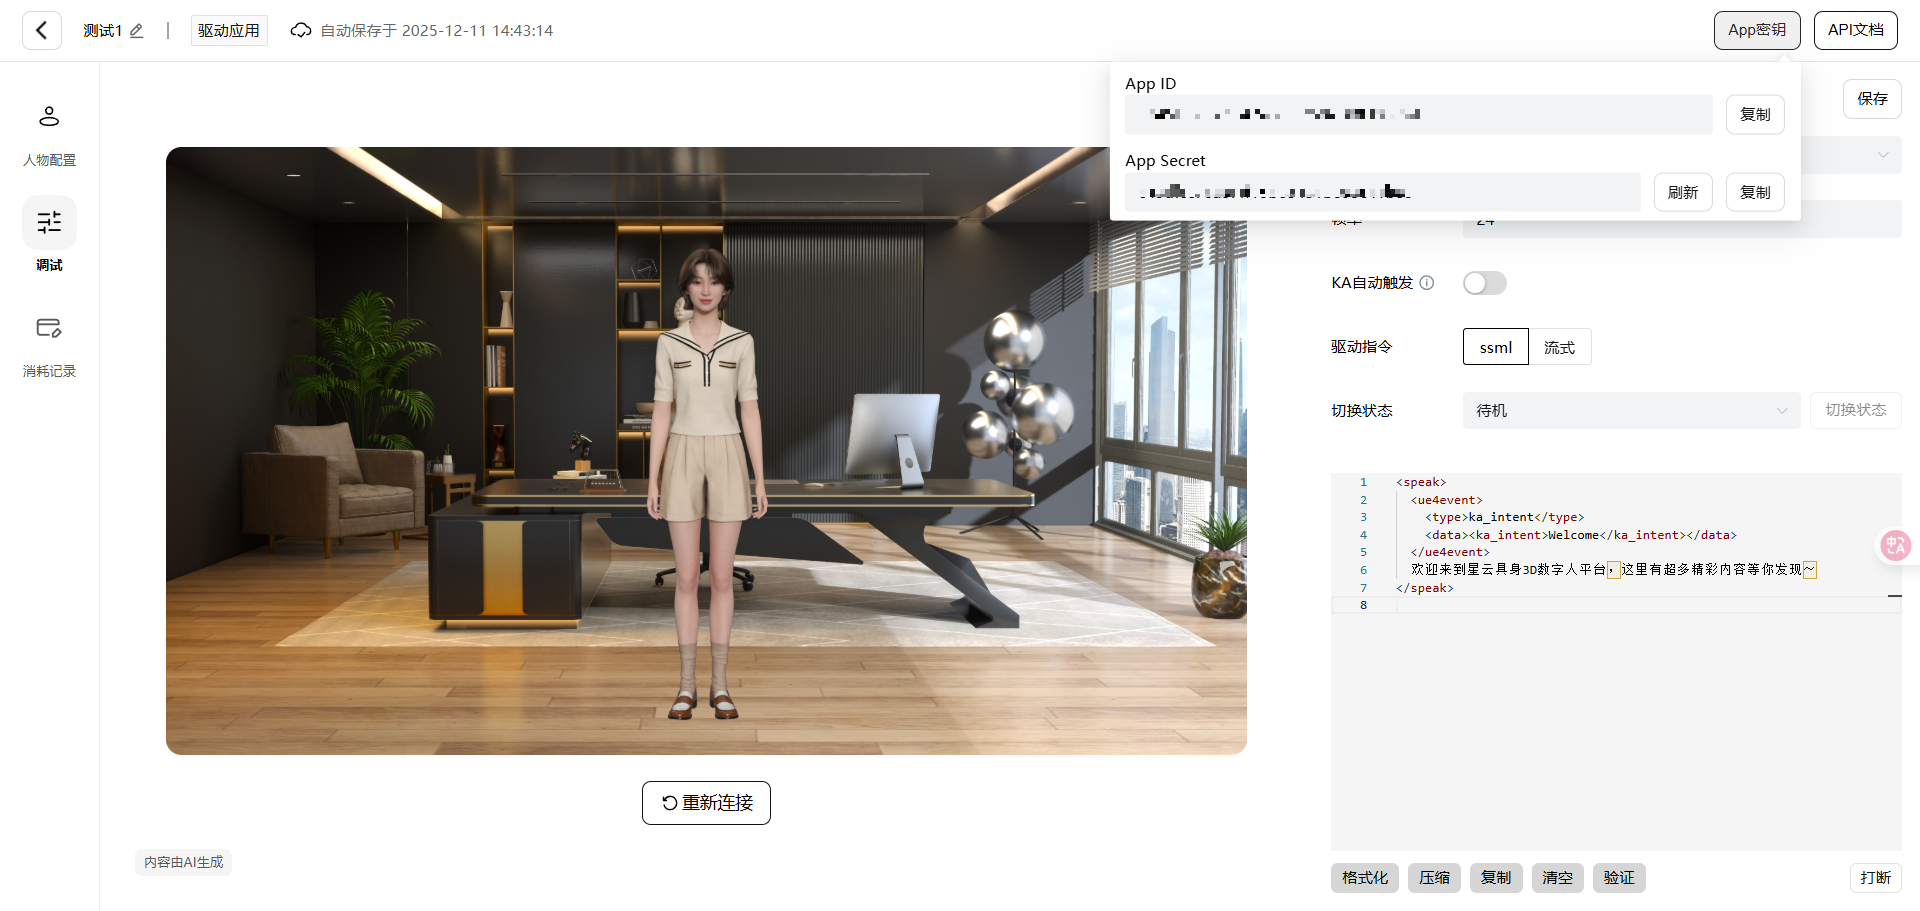Click digital human preview viewport
The image size is (1920, 911).
click(x=706, y=451)
